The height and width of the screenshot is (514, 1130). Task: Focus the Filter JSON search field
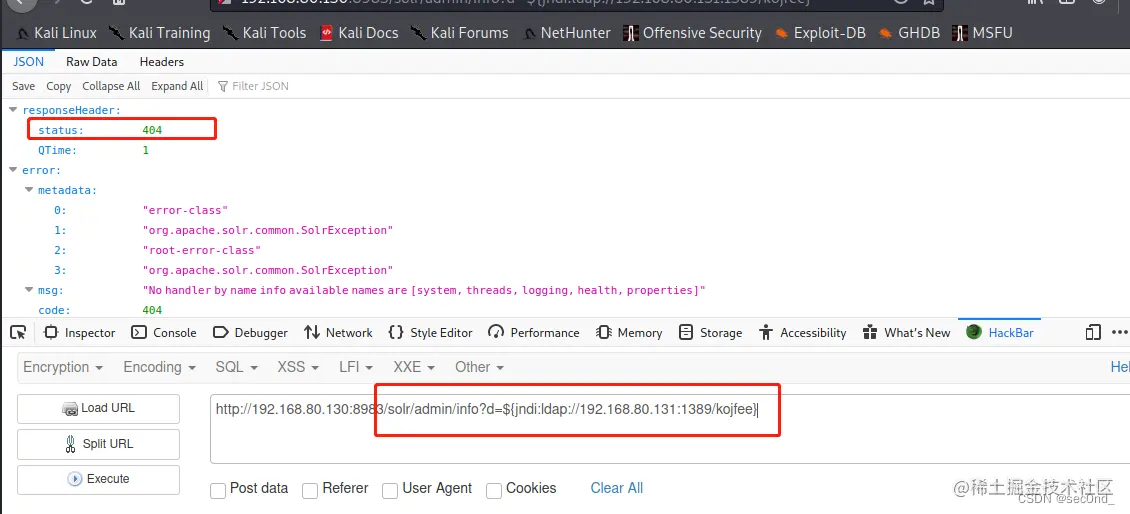tap(261, 86)
